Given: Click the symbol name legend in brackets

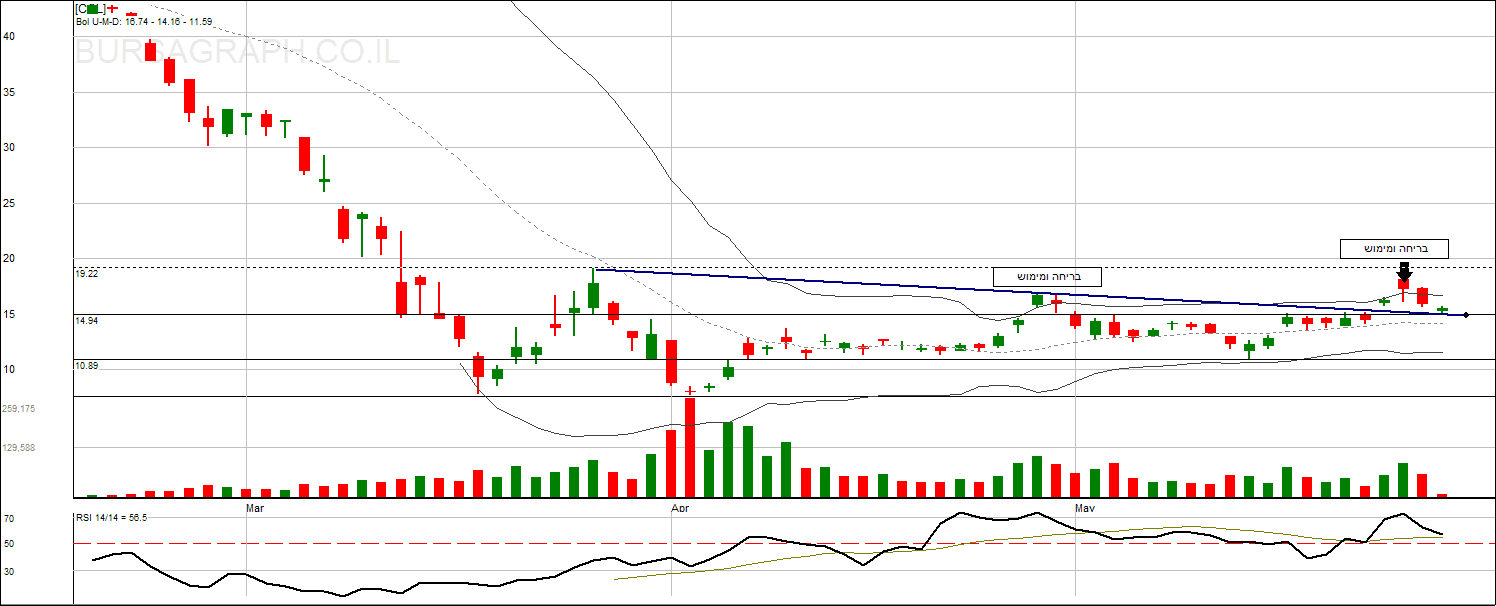Looking at the screenshot, I should pos(91,8).
